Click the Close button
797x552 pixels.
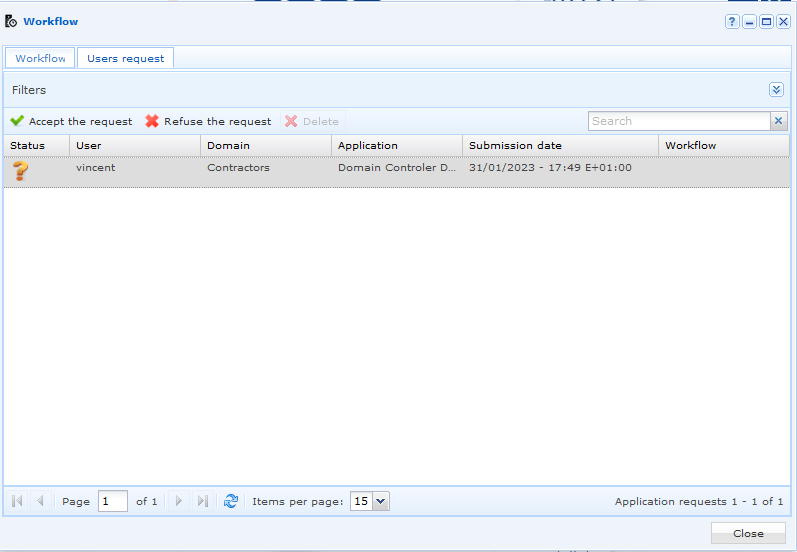(x=748, y=533)
